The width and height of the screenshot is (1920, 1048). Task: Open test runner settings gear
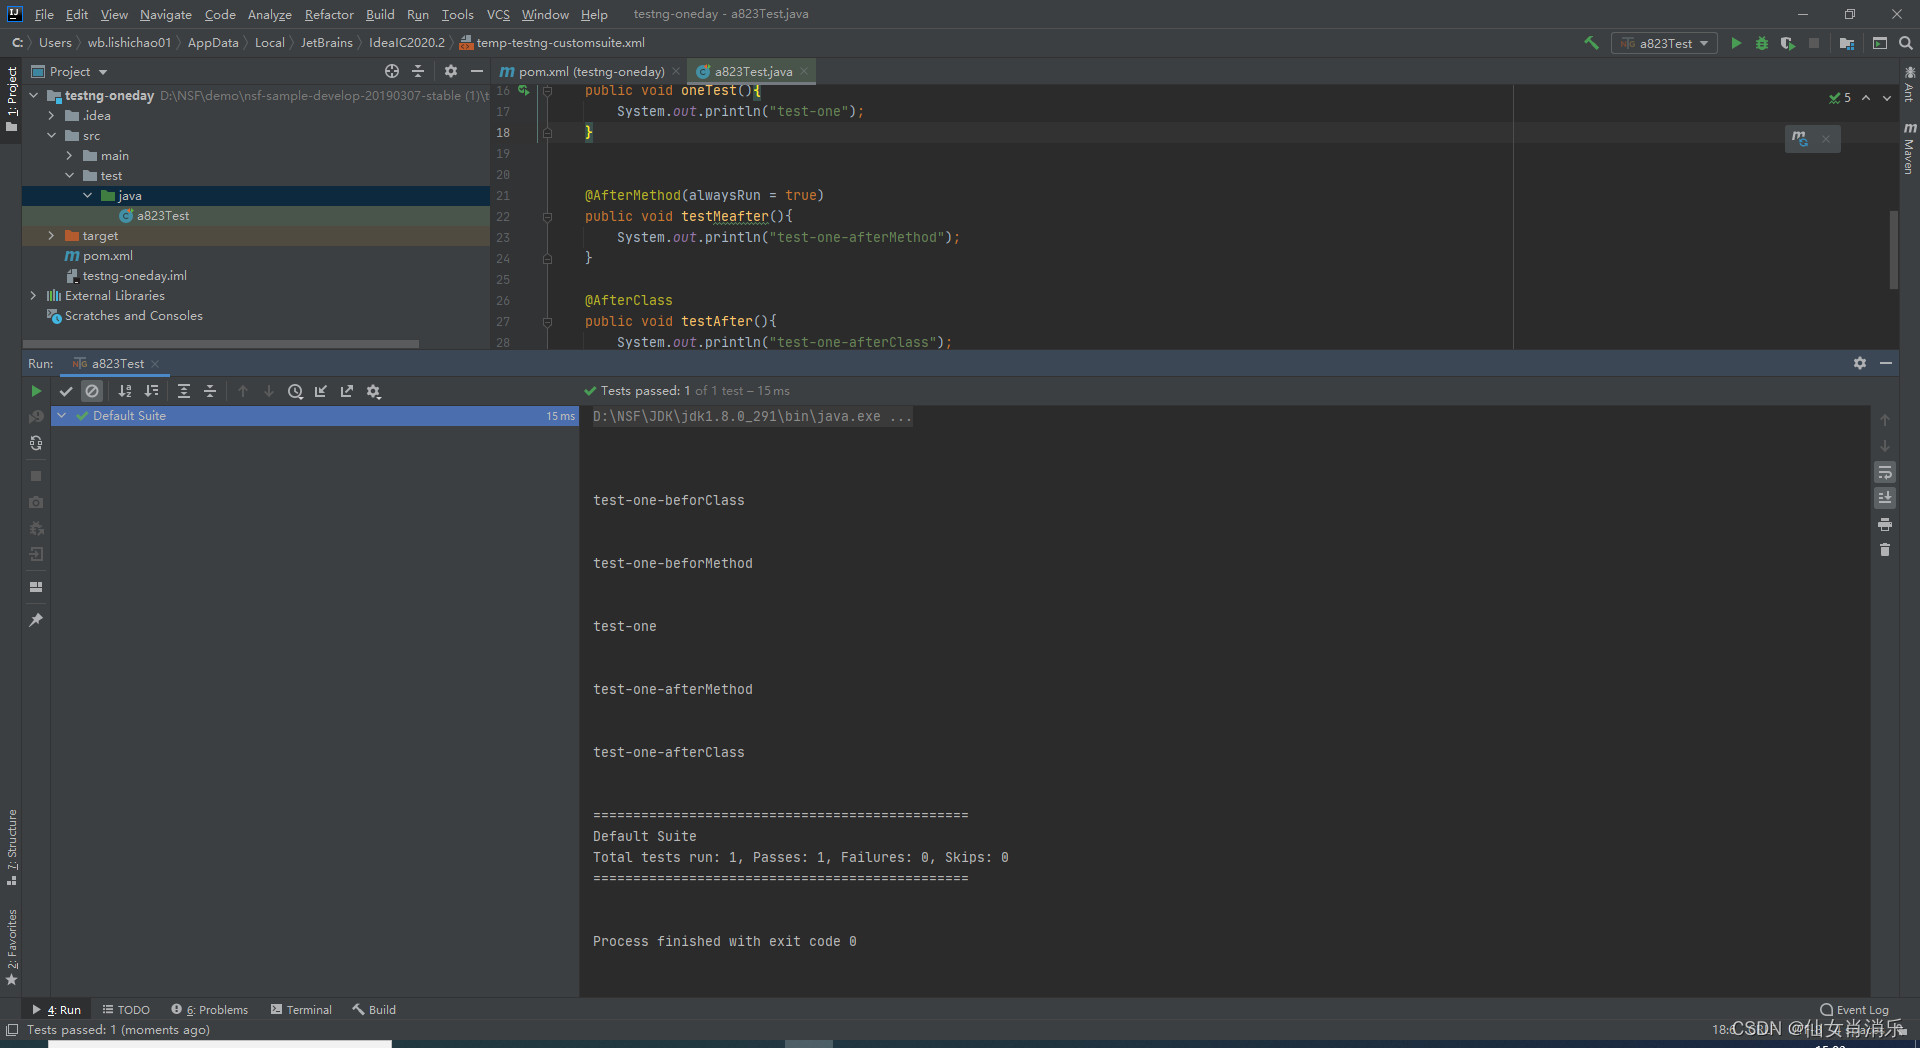click(374, 391)
